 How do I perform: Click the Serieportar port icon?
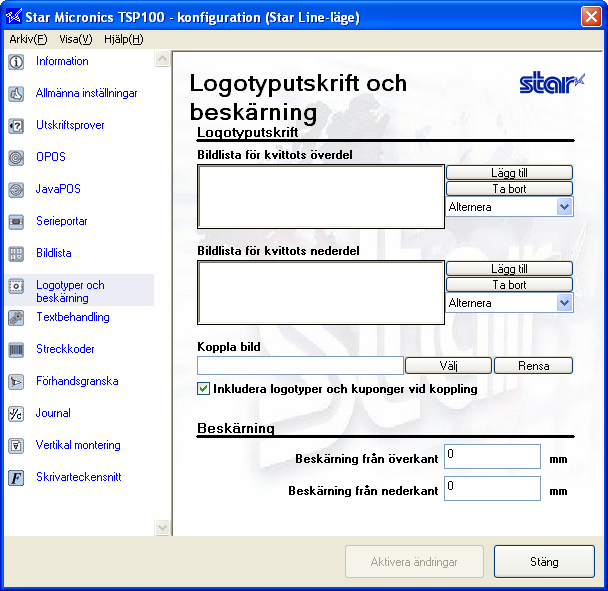point(16,221)
